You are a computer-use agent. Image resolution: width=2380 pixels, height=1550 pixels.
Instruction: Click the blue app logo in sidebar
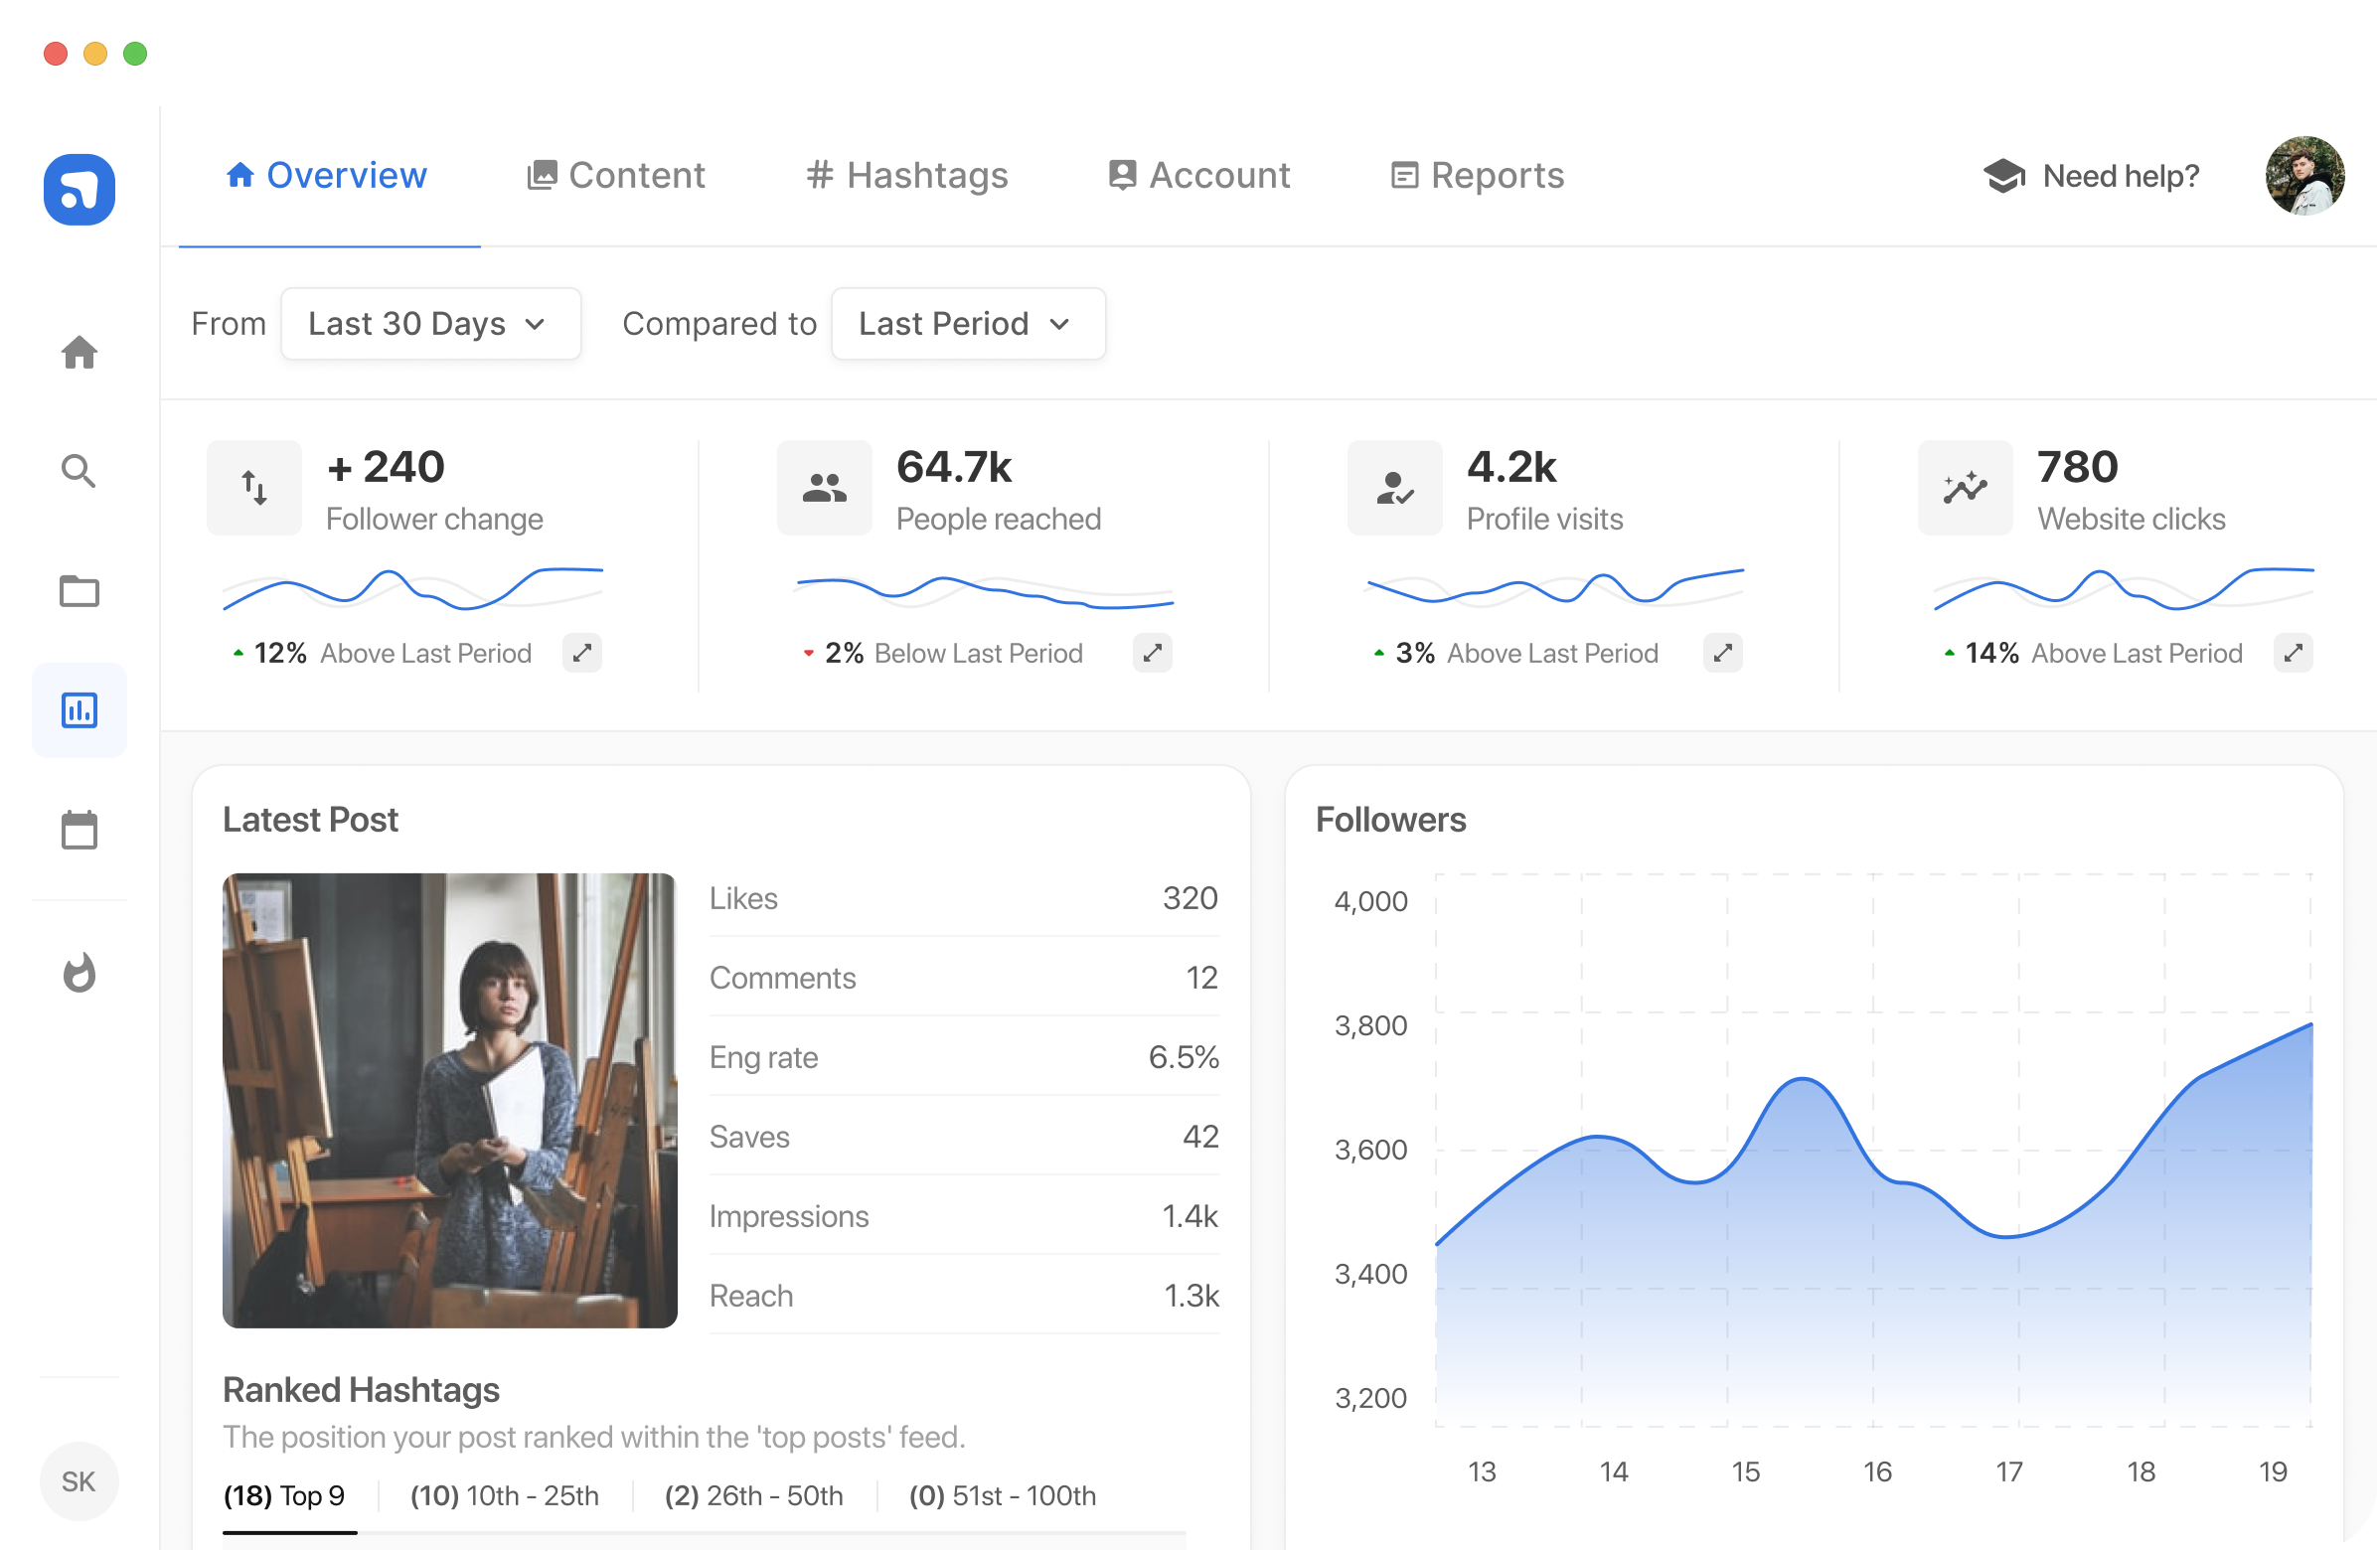tap(79, 189)
